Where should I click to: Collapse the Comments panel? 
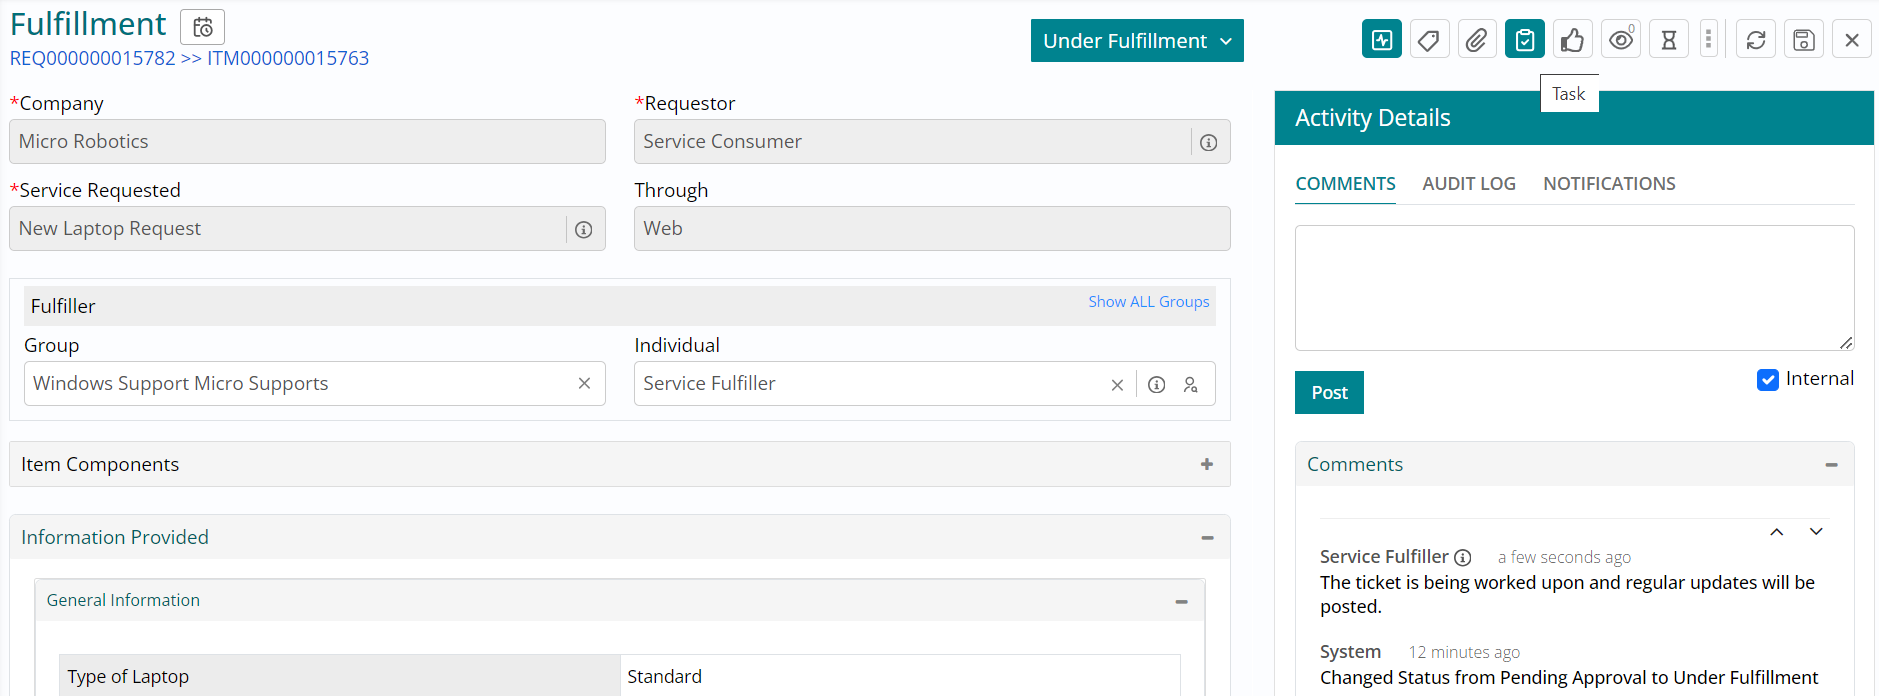pos(1830,465)
